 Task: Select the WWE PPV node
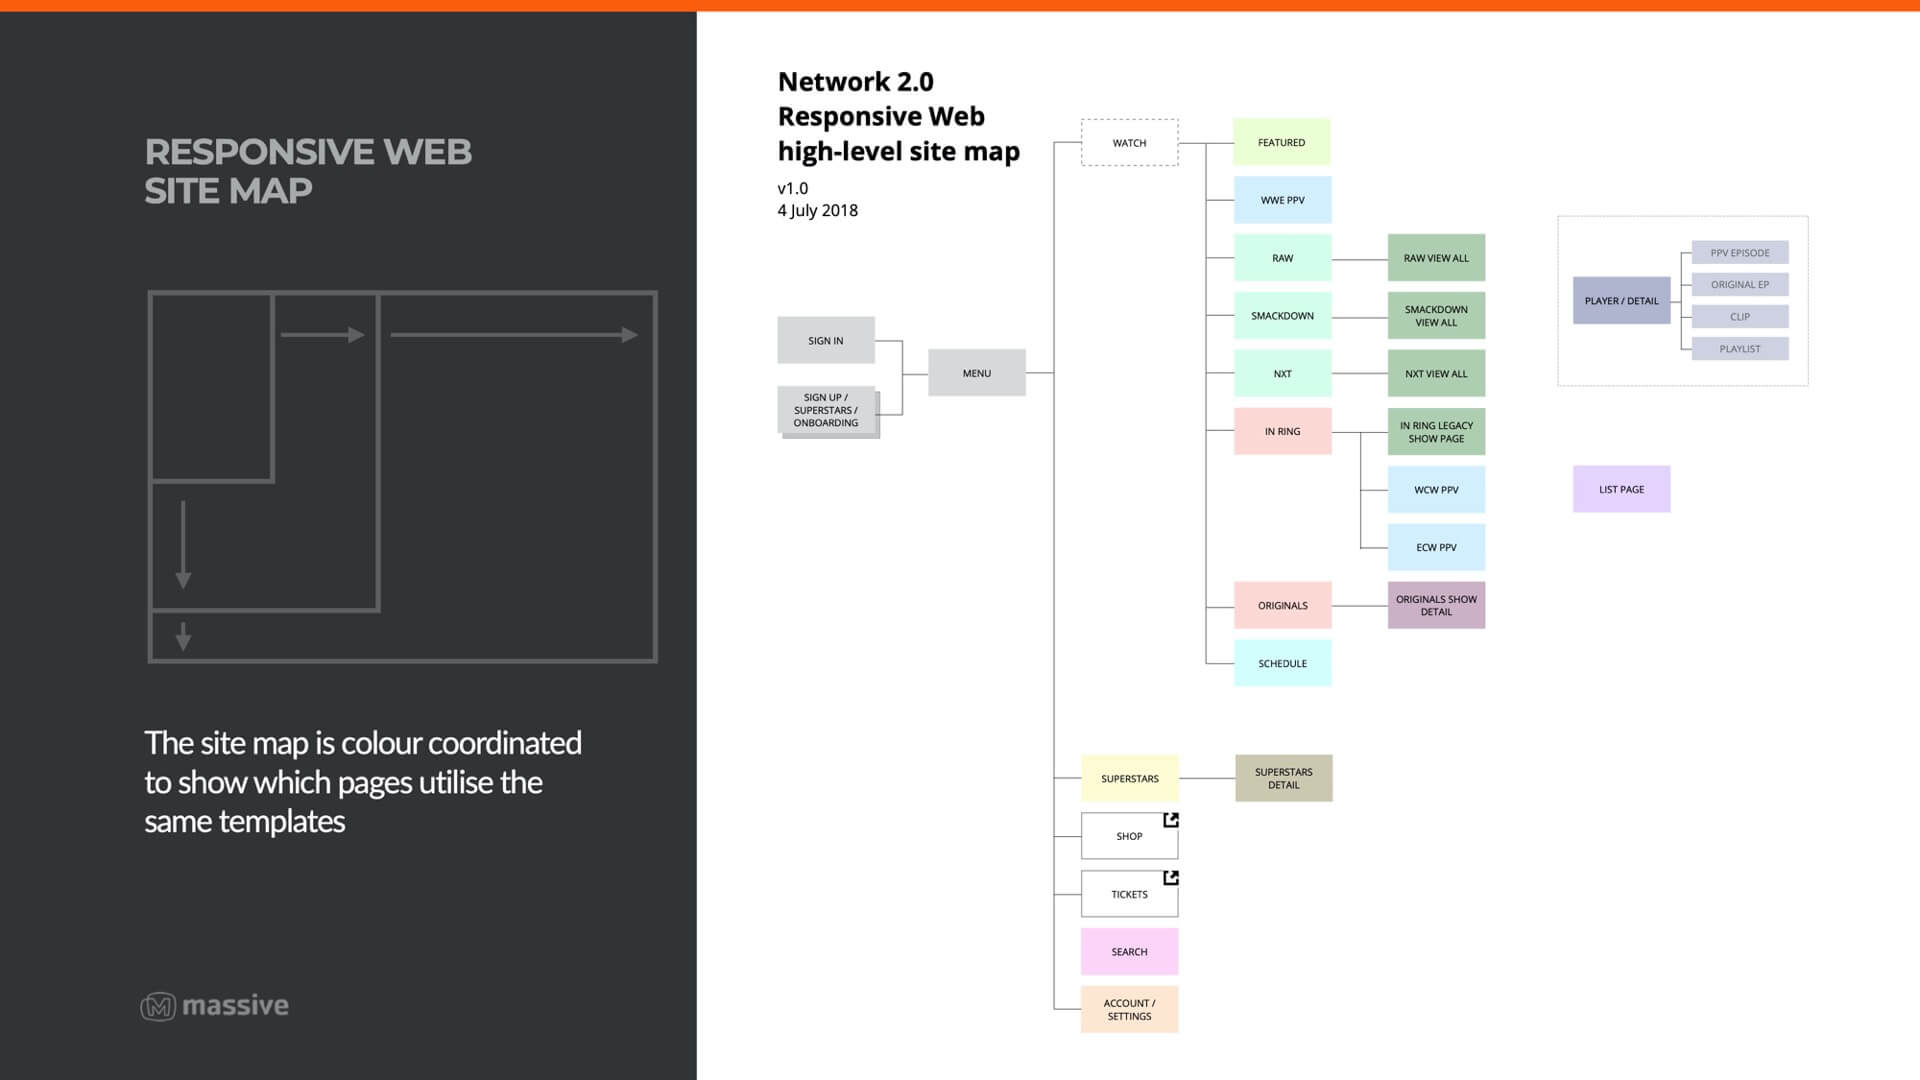click(1282, 200)
